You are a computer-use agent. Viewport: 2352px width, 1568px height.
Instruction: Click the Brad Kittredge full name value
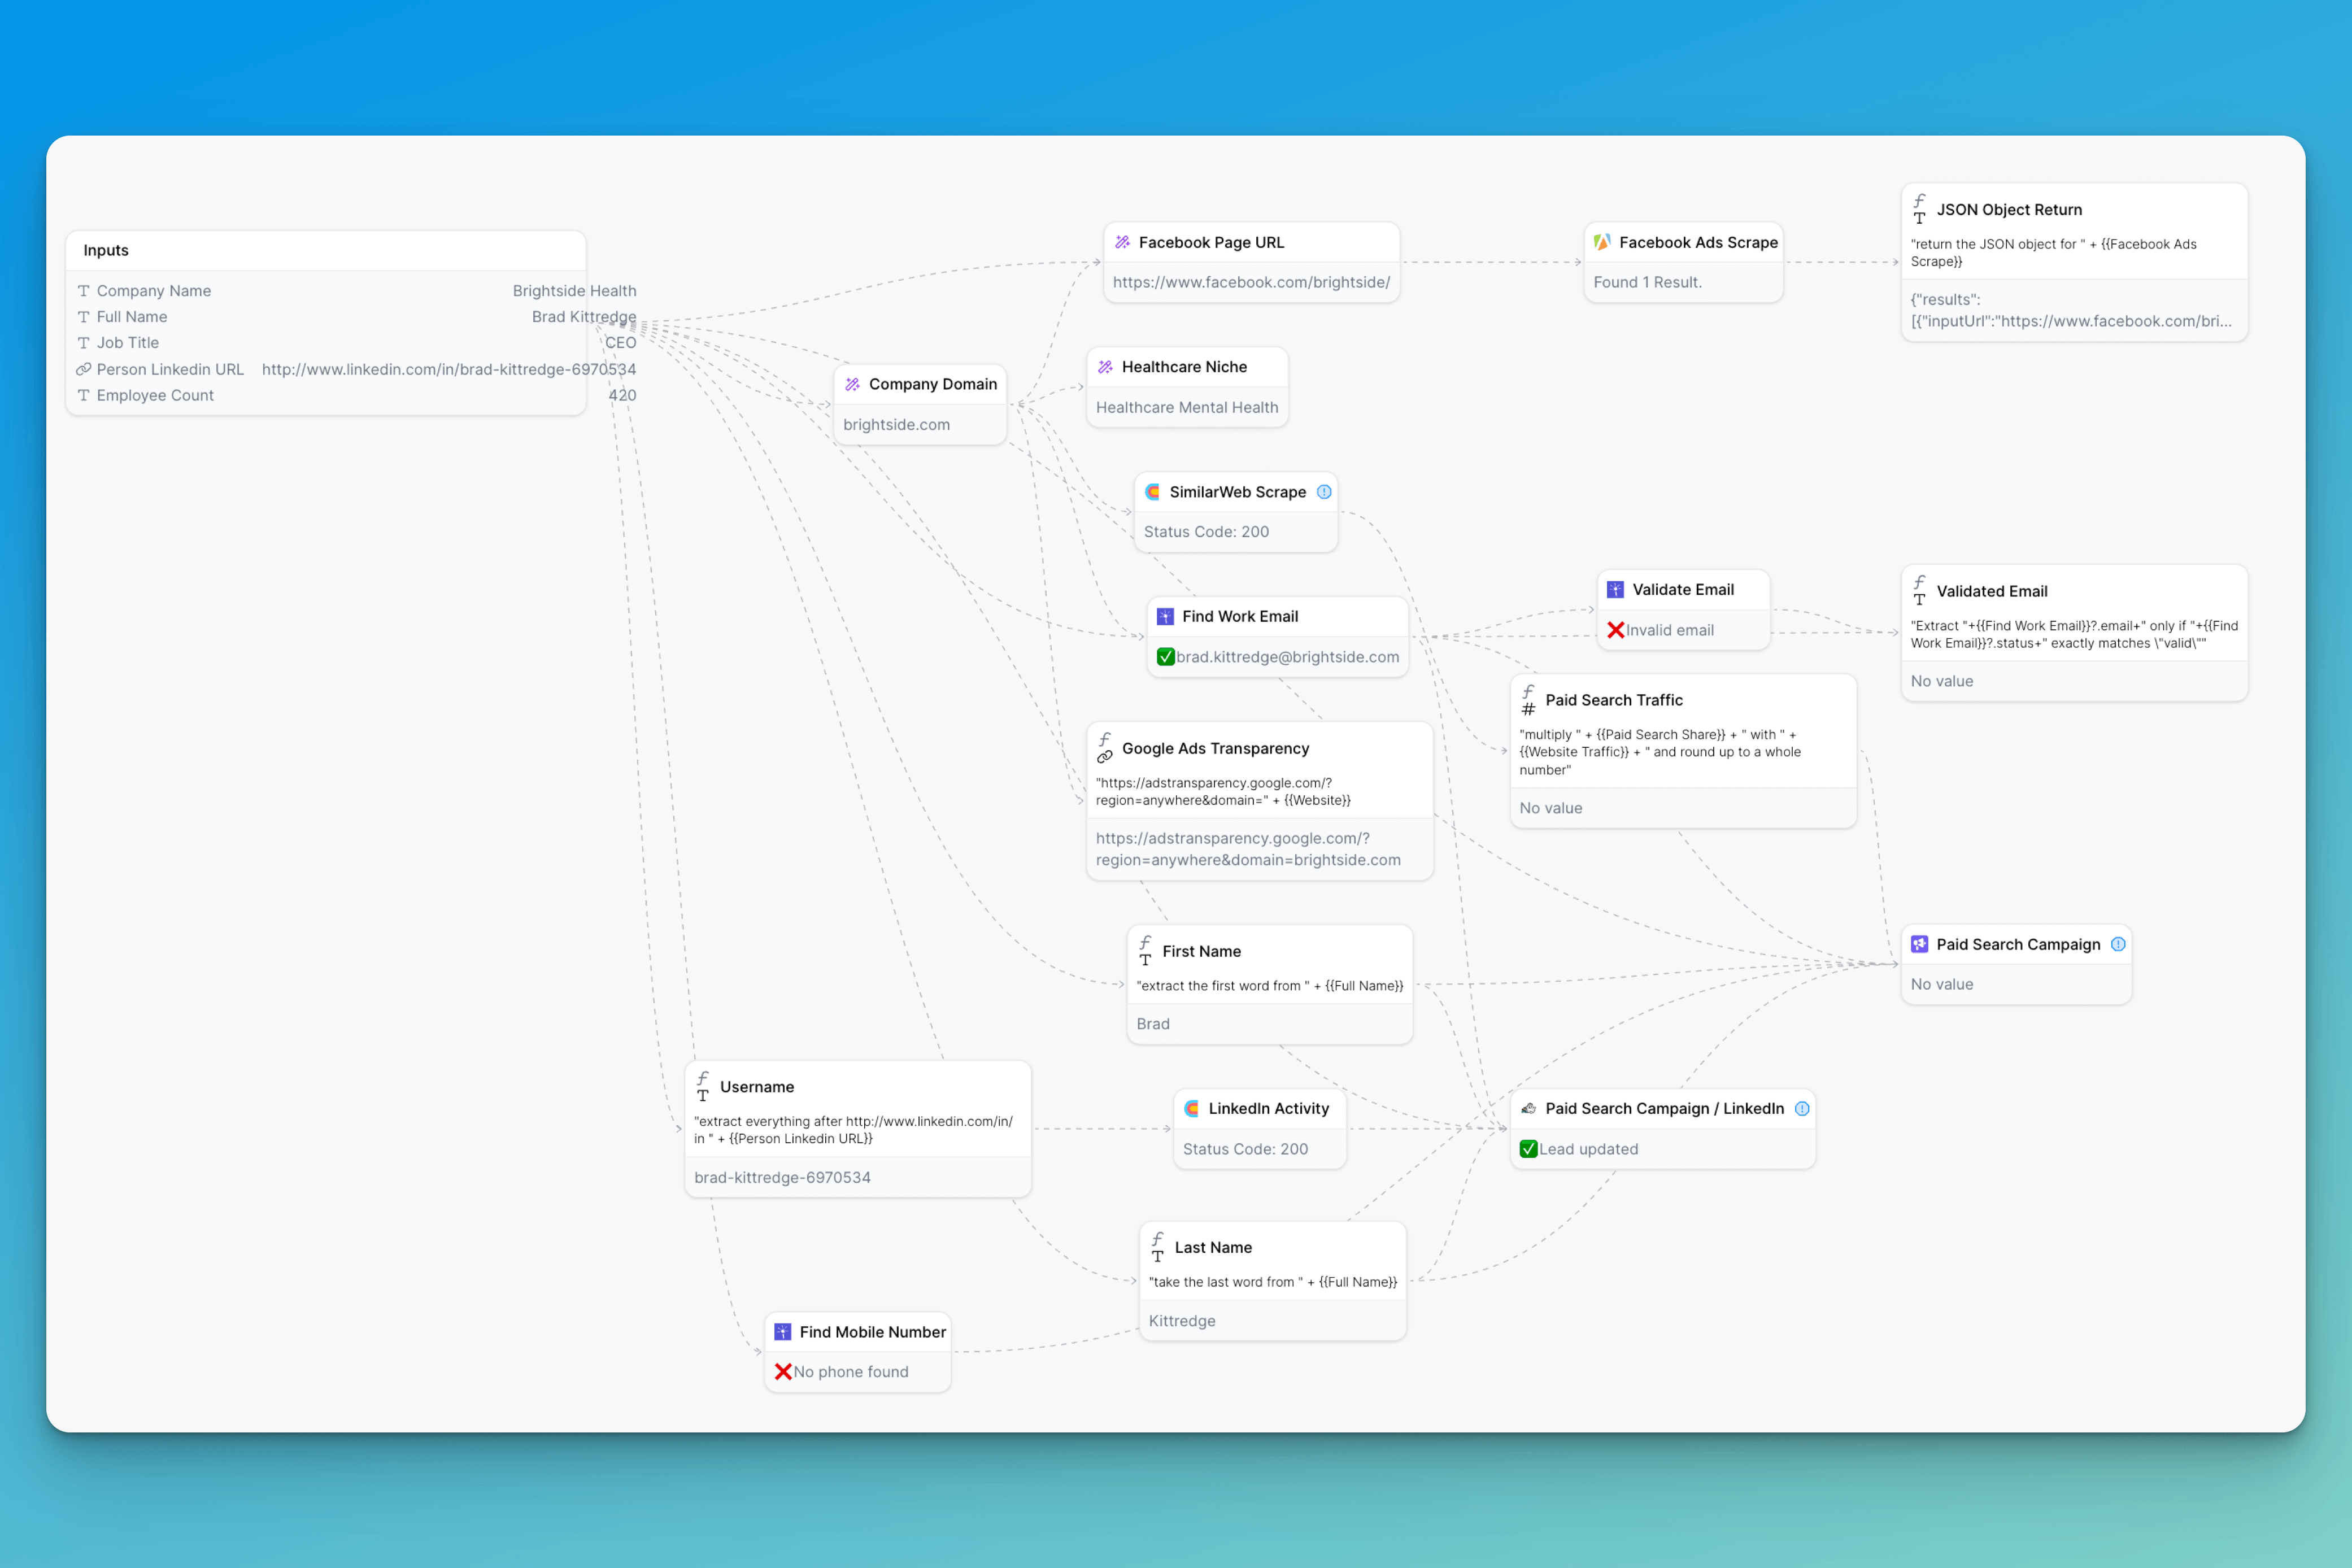point(584,317)
